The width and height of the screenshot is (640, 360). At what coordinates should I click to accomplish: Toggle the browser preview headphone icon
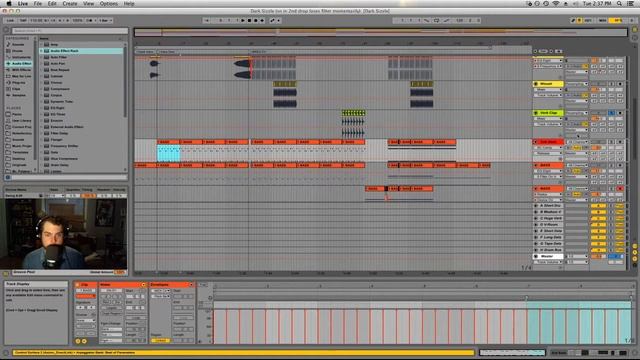pyautogui.click(x=8, y=178)
